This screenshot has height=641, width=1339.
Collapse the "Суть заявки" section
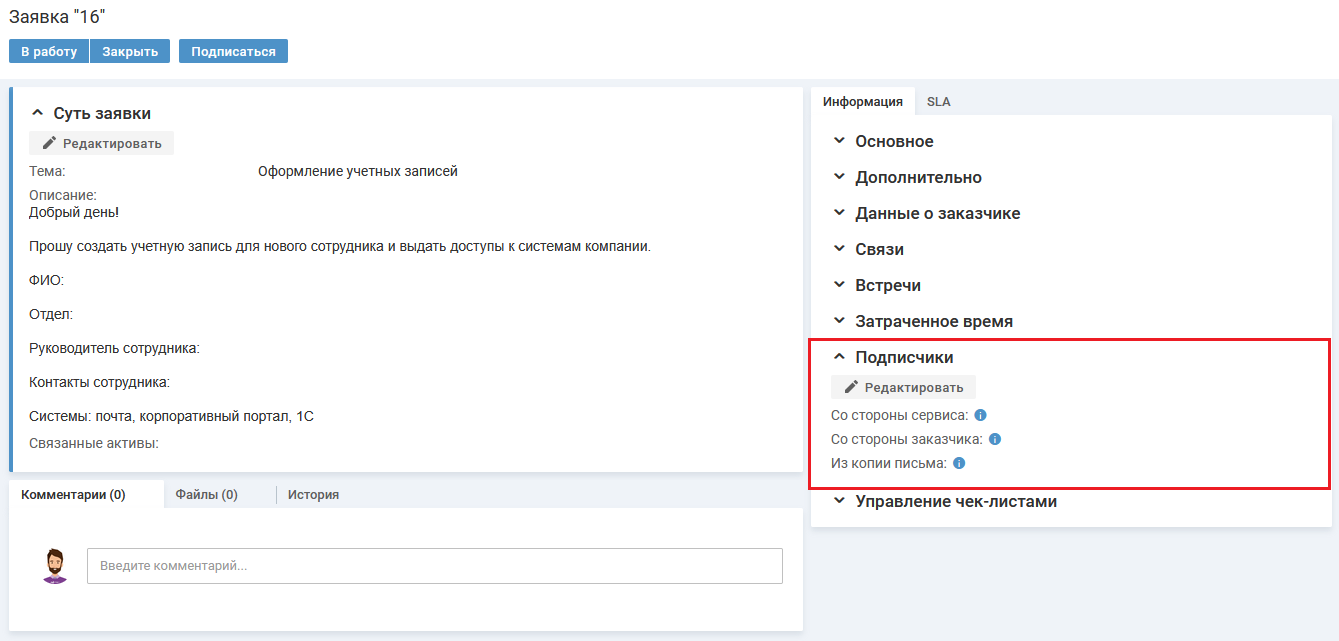(x=39, y=114)
